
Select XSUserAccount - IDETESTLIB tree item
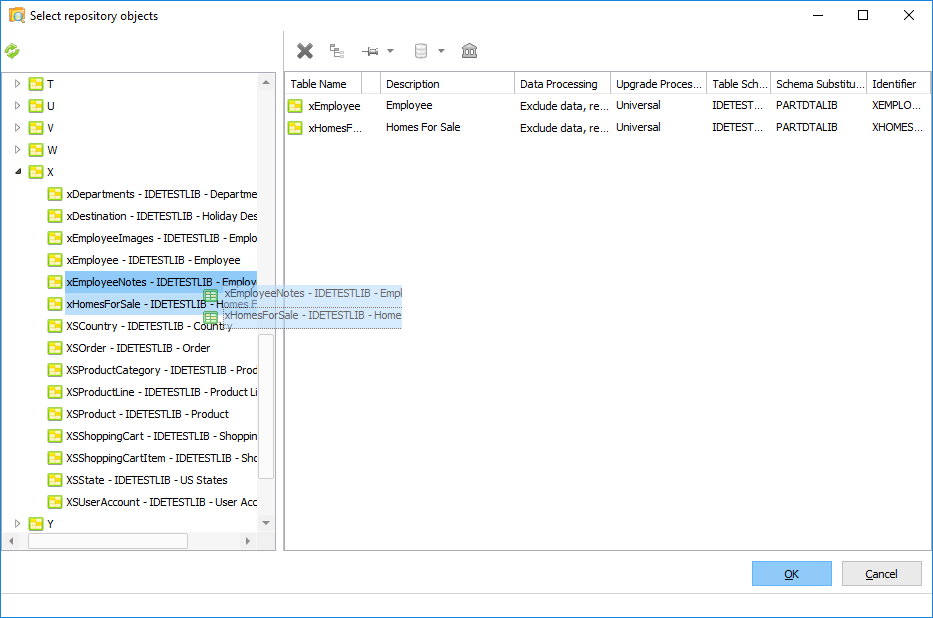coord(161,502)
